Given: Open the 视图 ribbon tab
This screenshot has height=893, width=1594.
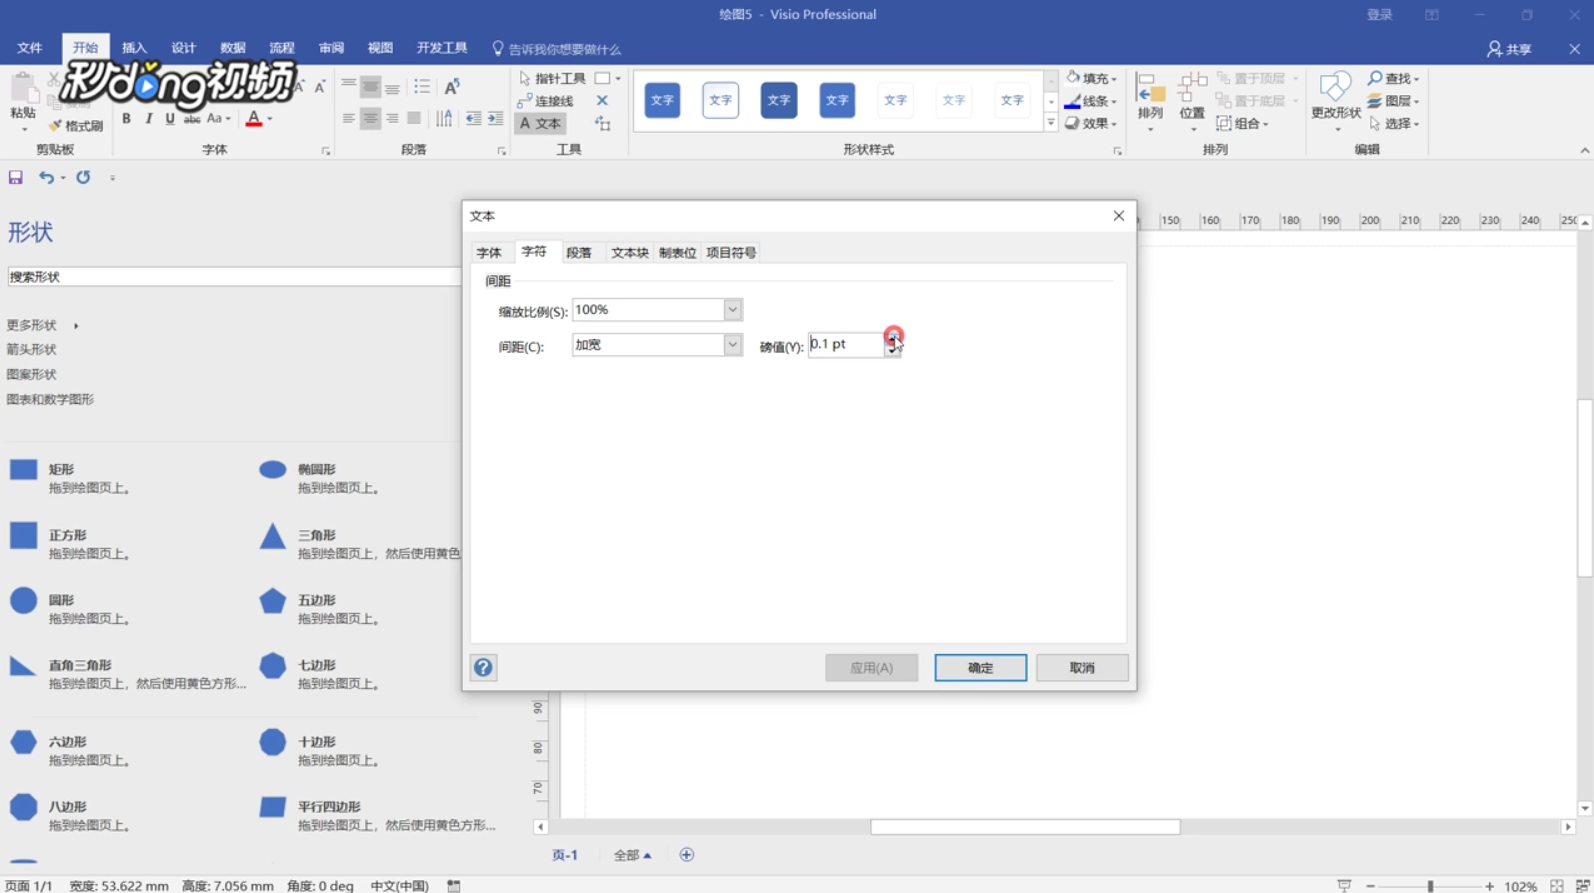Looking at the screenshot, I should coord(380,48).
